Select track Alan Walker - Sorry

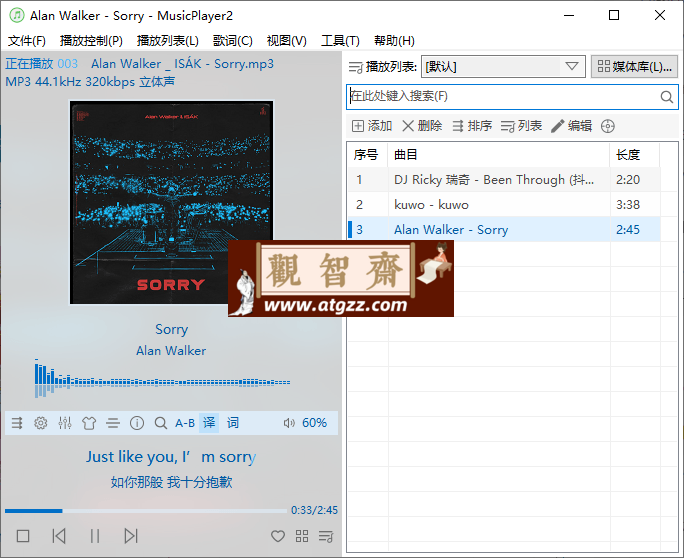point(504,229)
